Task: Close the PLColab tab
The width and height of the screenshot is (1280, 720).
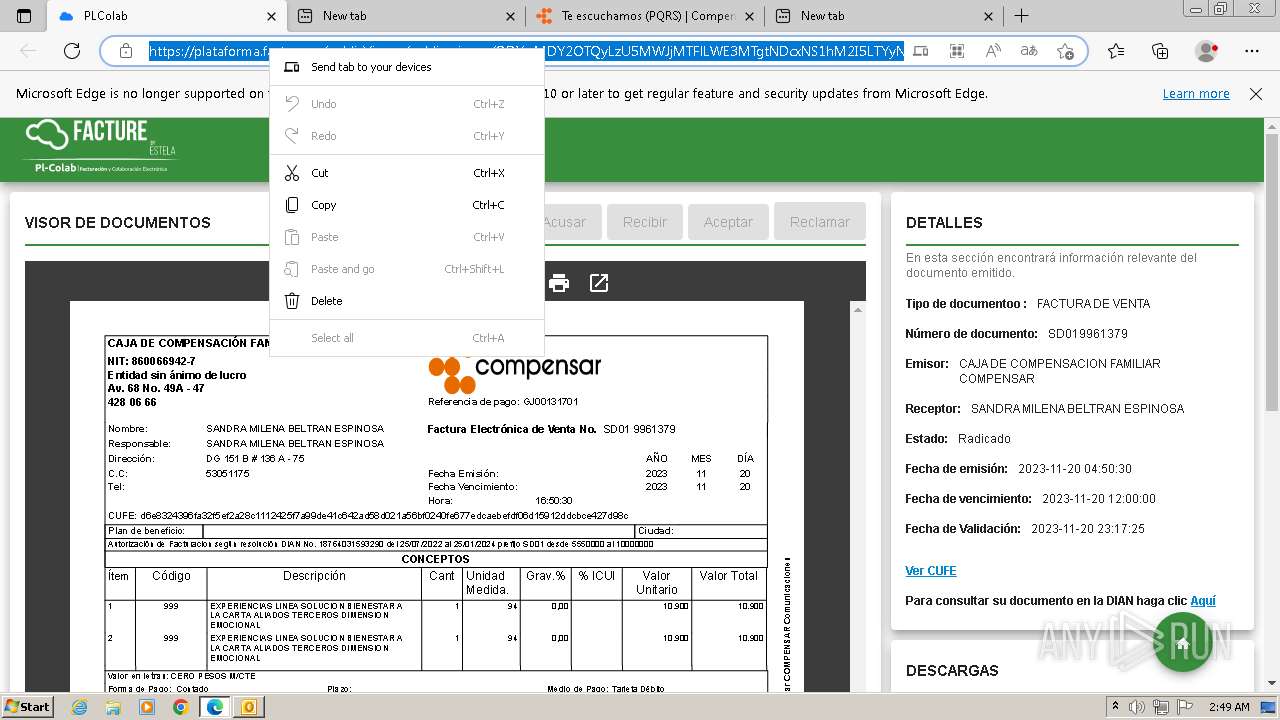Action: click(x=271, y=16)
